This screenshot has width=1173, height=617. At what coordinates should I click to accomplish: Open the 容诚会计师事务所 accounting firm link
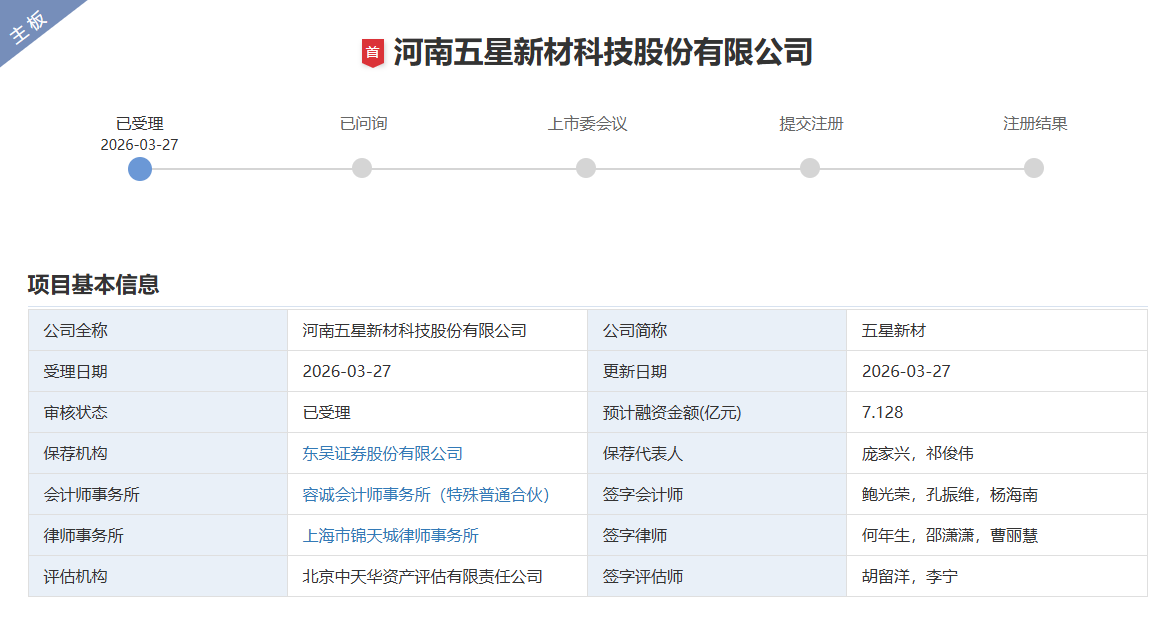pyautogui.click(x=427, y=495)
